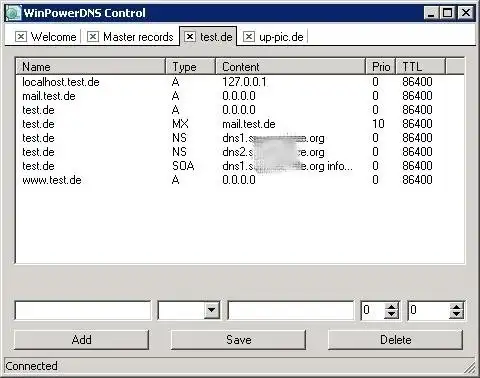
Task: Focus the record content input field
Action: coord(290,310)
